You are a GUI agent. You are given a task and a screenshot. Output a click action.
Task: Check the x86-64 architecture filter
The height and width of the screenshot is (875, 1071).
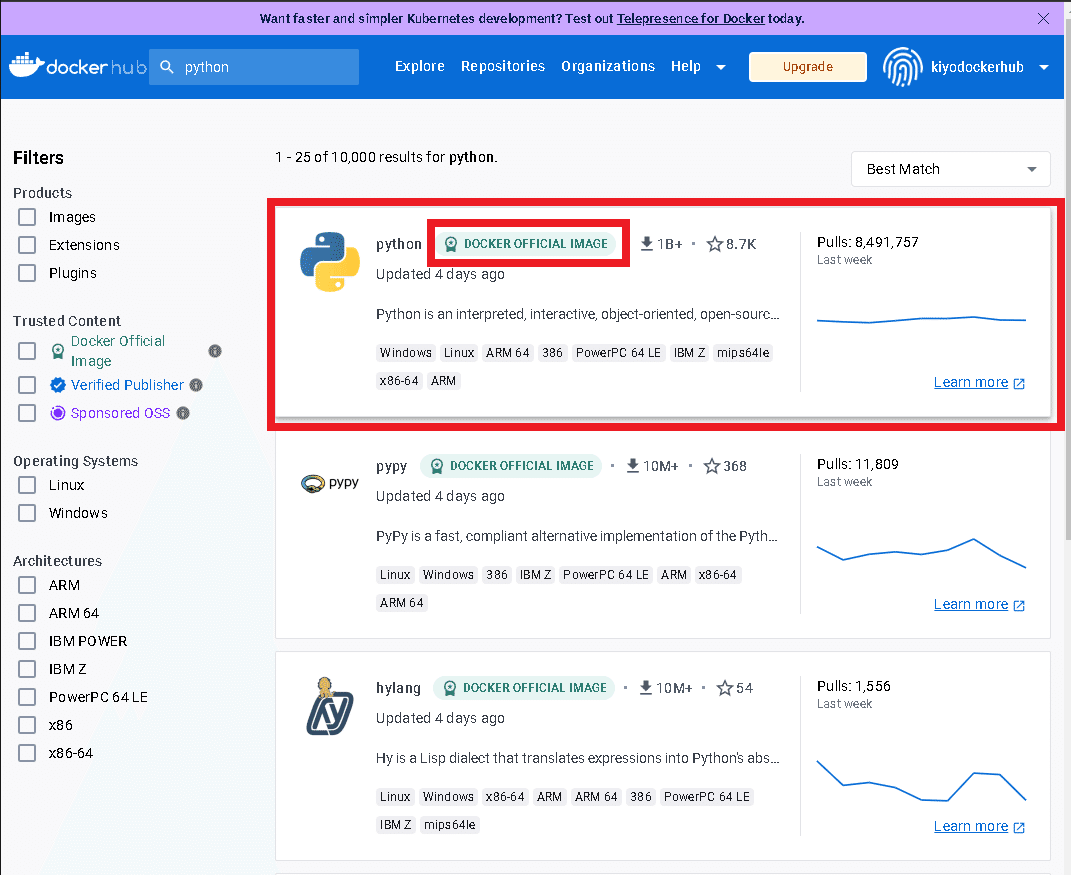(27, 753)
